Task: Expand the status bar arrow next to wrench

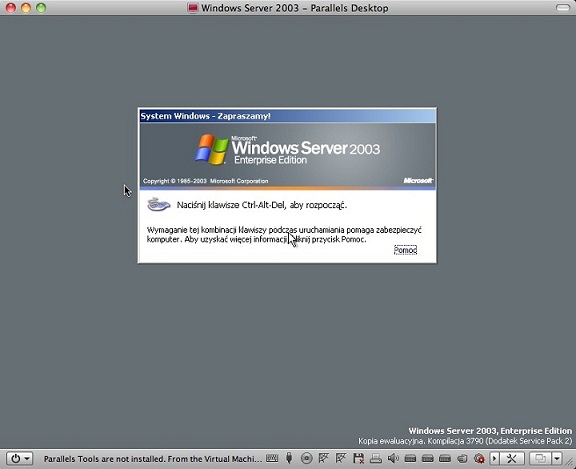Action: 494,458
